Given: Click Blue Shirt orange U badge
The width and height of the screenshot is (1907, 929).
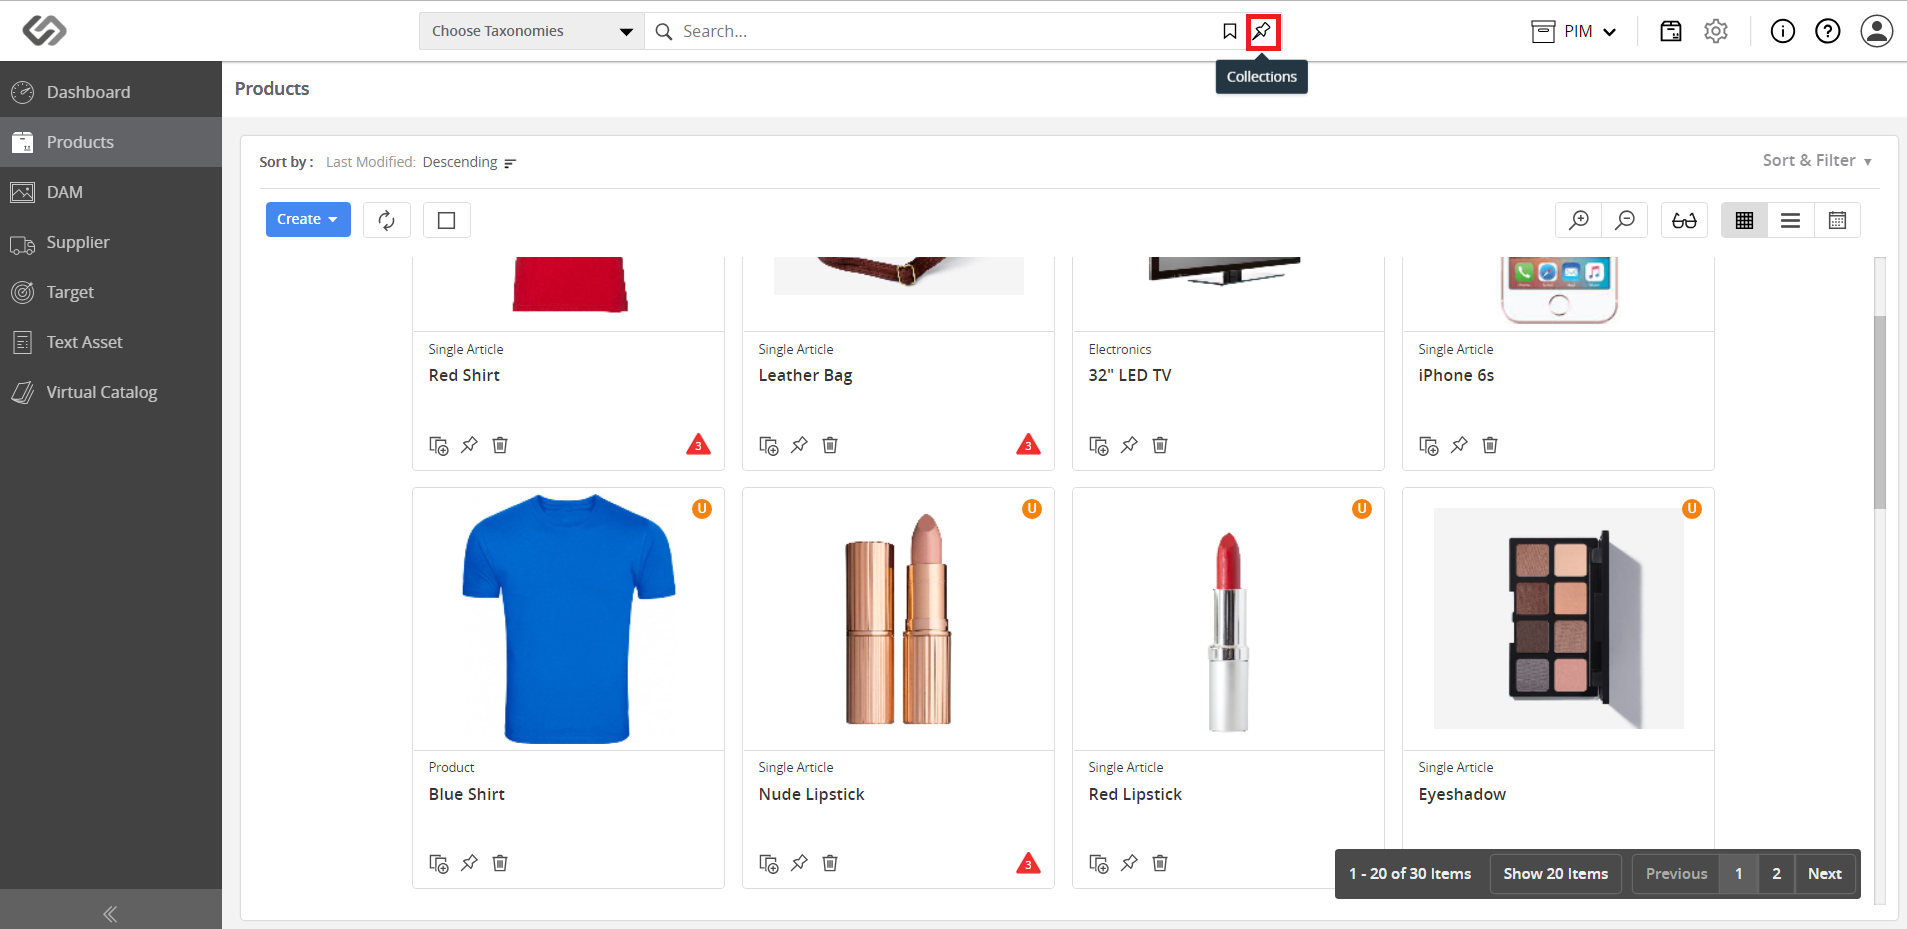Looking at the screenshot, I should [x=702, y=508].
